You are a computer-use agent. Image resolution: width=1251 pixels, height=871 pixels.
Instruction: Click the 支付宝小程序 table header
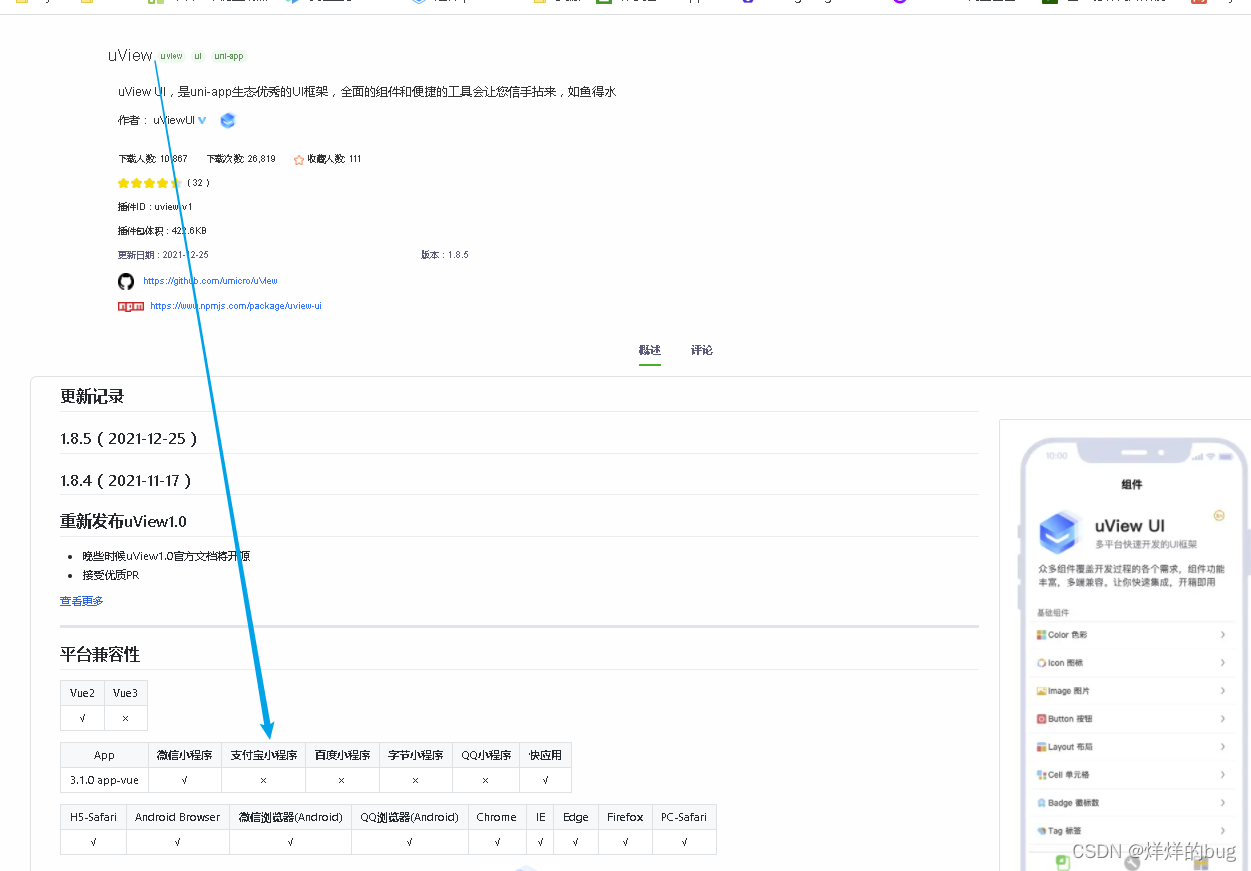pyautogui.click(x=264, y=755)
